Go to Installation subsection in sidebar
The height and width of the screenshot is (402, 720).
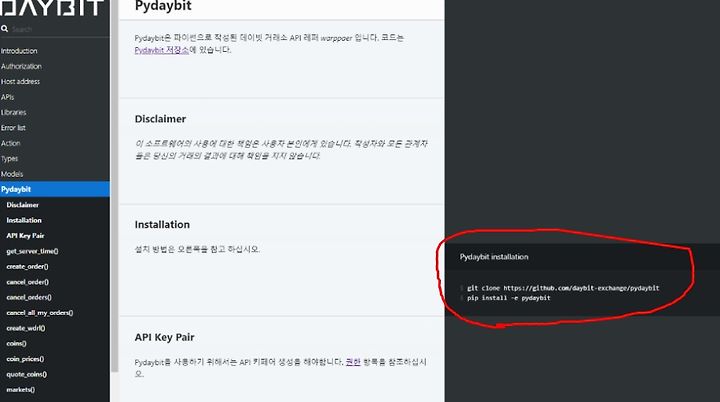[x=24, y=221]
